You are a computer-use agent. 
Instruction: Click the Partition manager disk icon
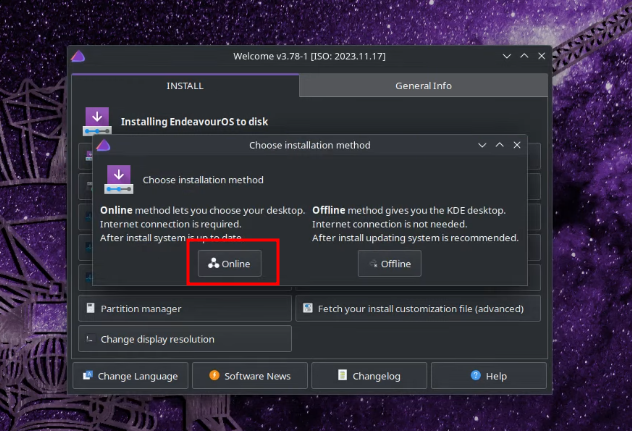pyautogui.click(x=91, y=308)
